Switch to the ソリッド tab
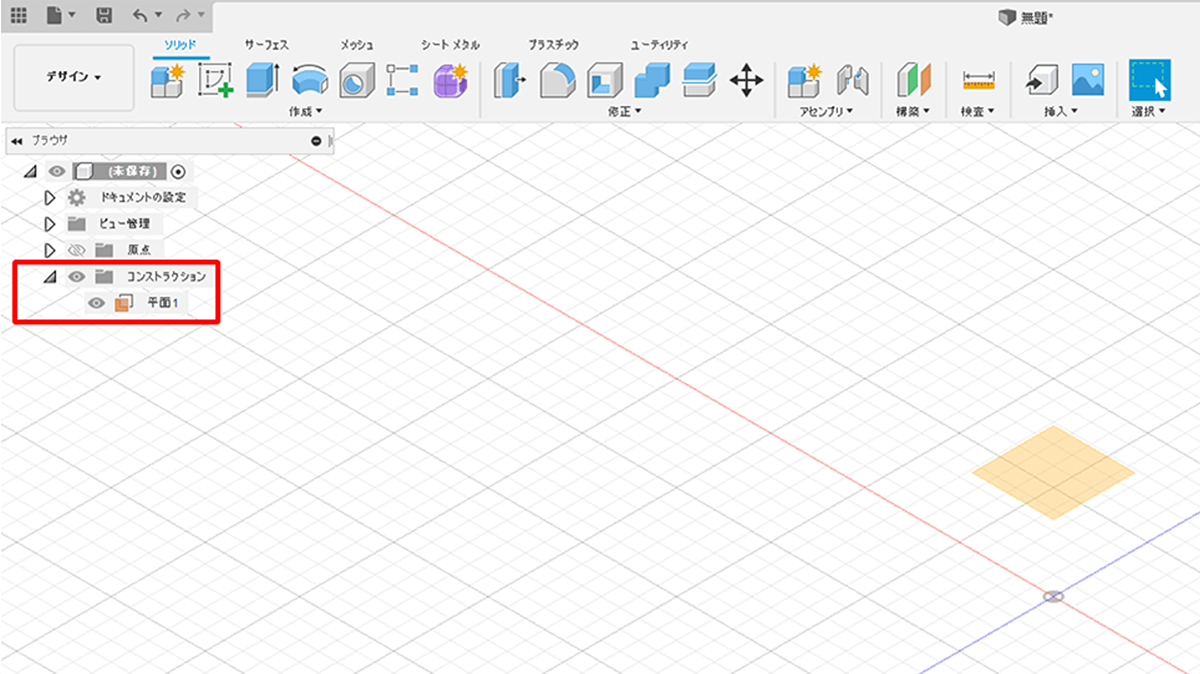 click(x=180, y=45)
